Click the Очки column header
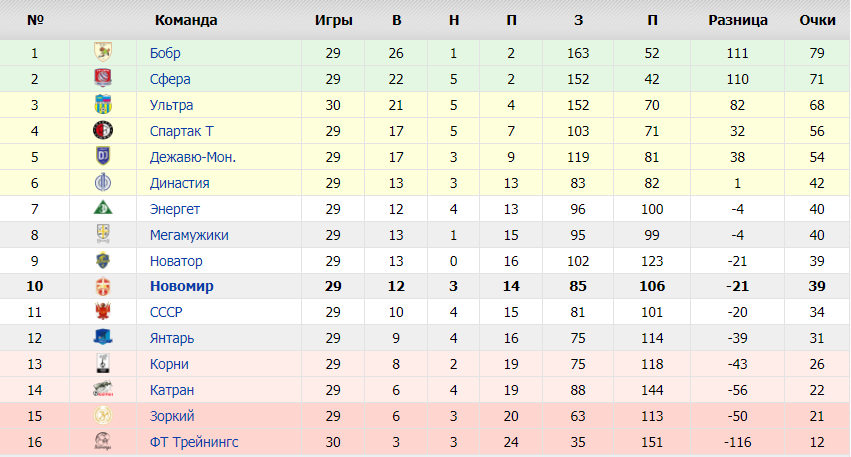 point(817,20)
